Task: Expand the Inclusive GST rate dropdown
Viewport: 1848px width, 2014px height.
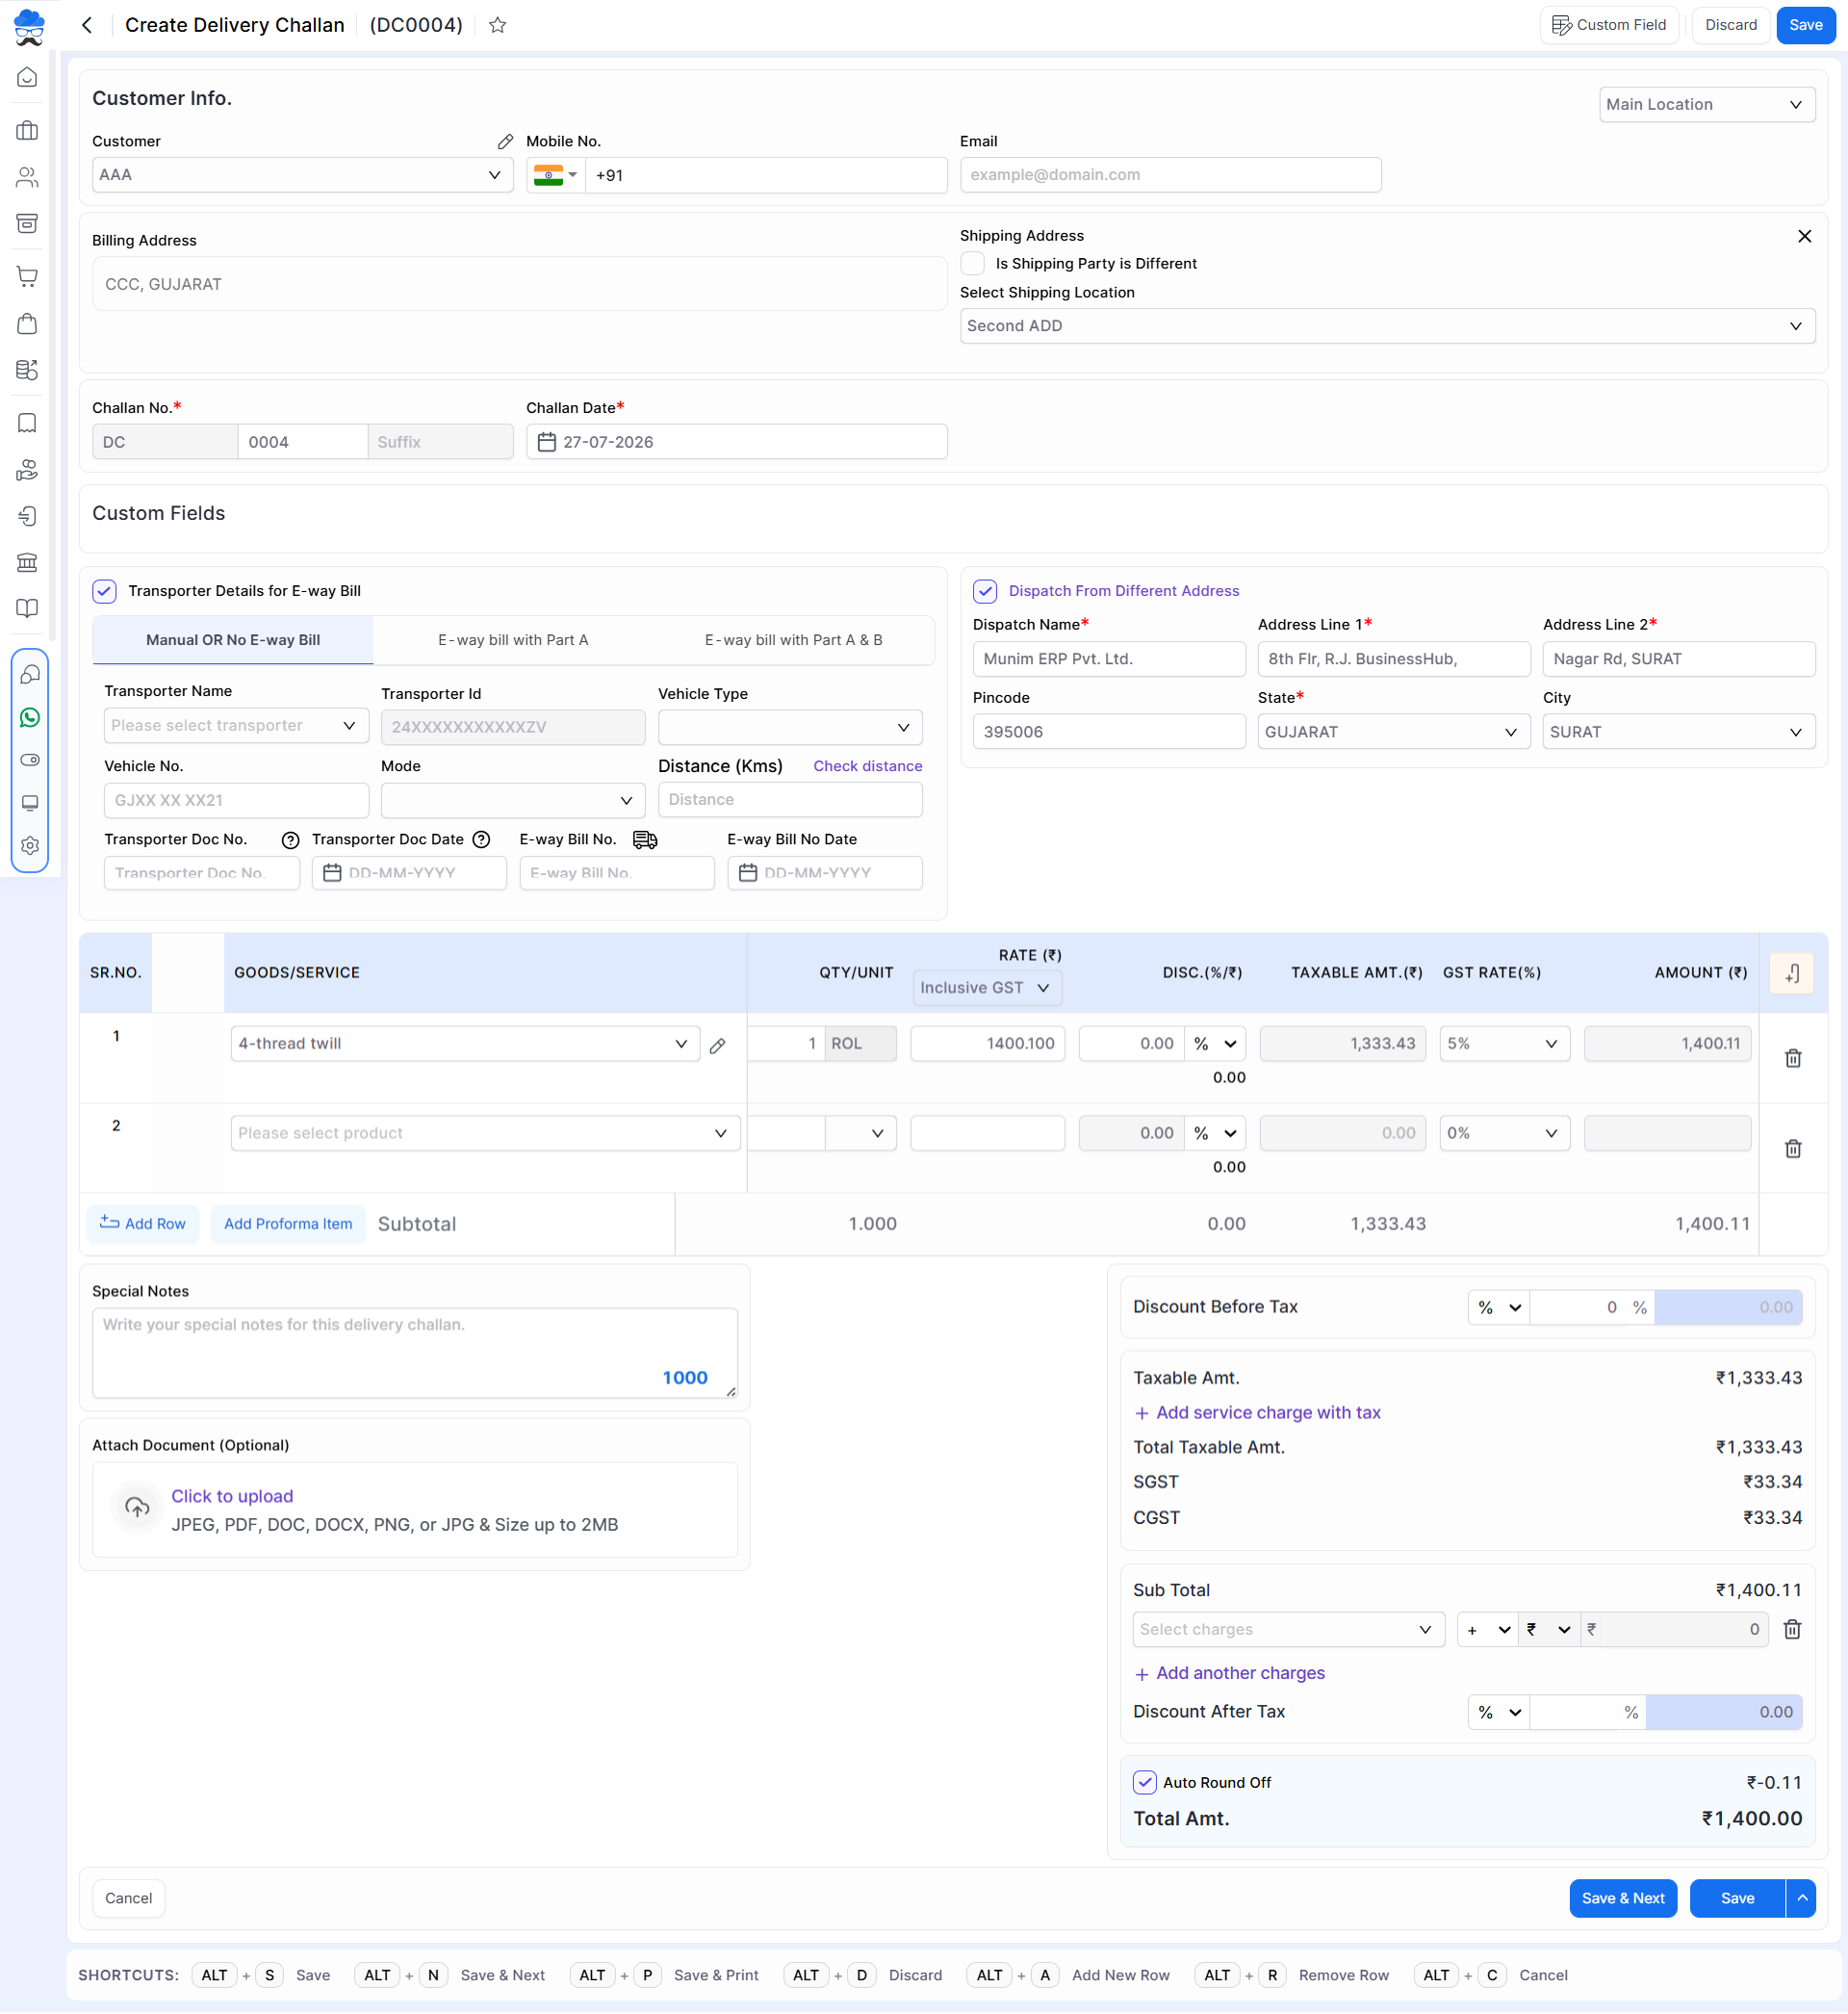Action: [986, 988]
